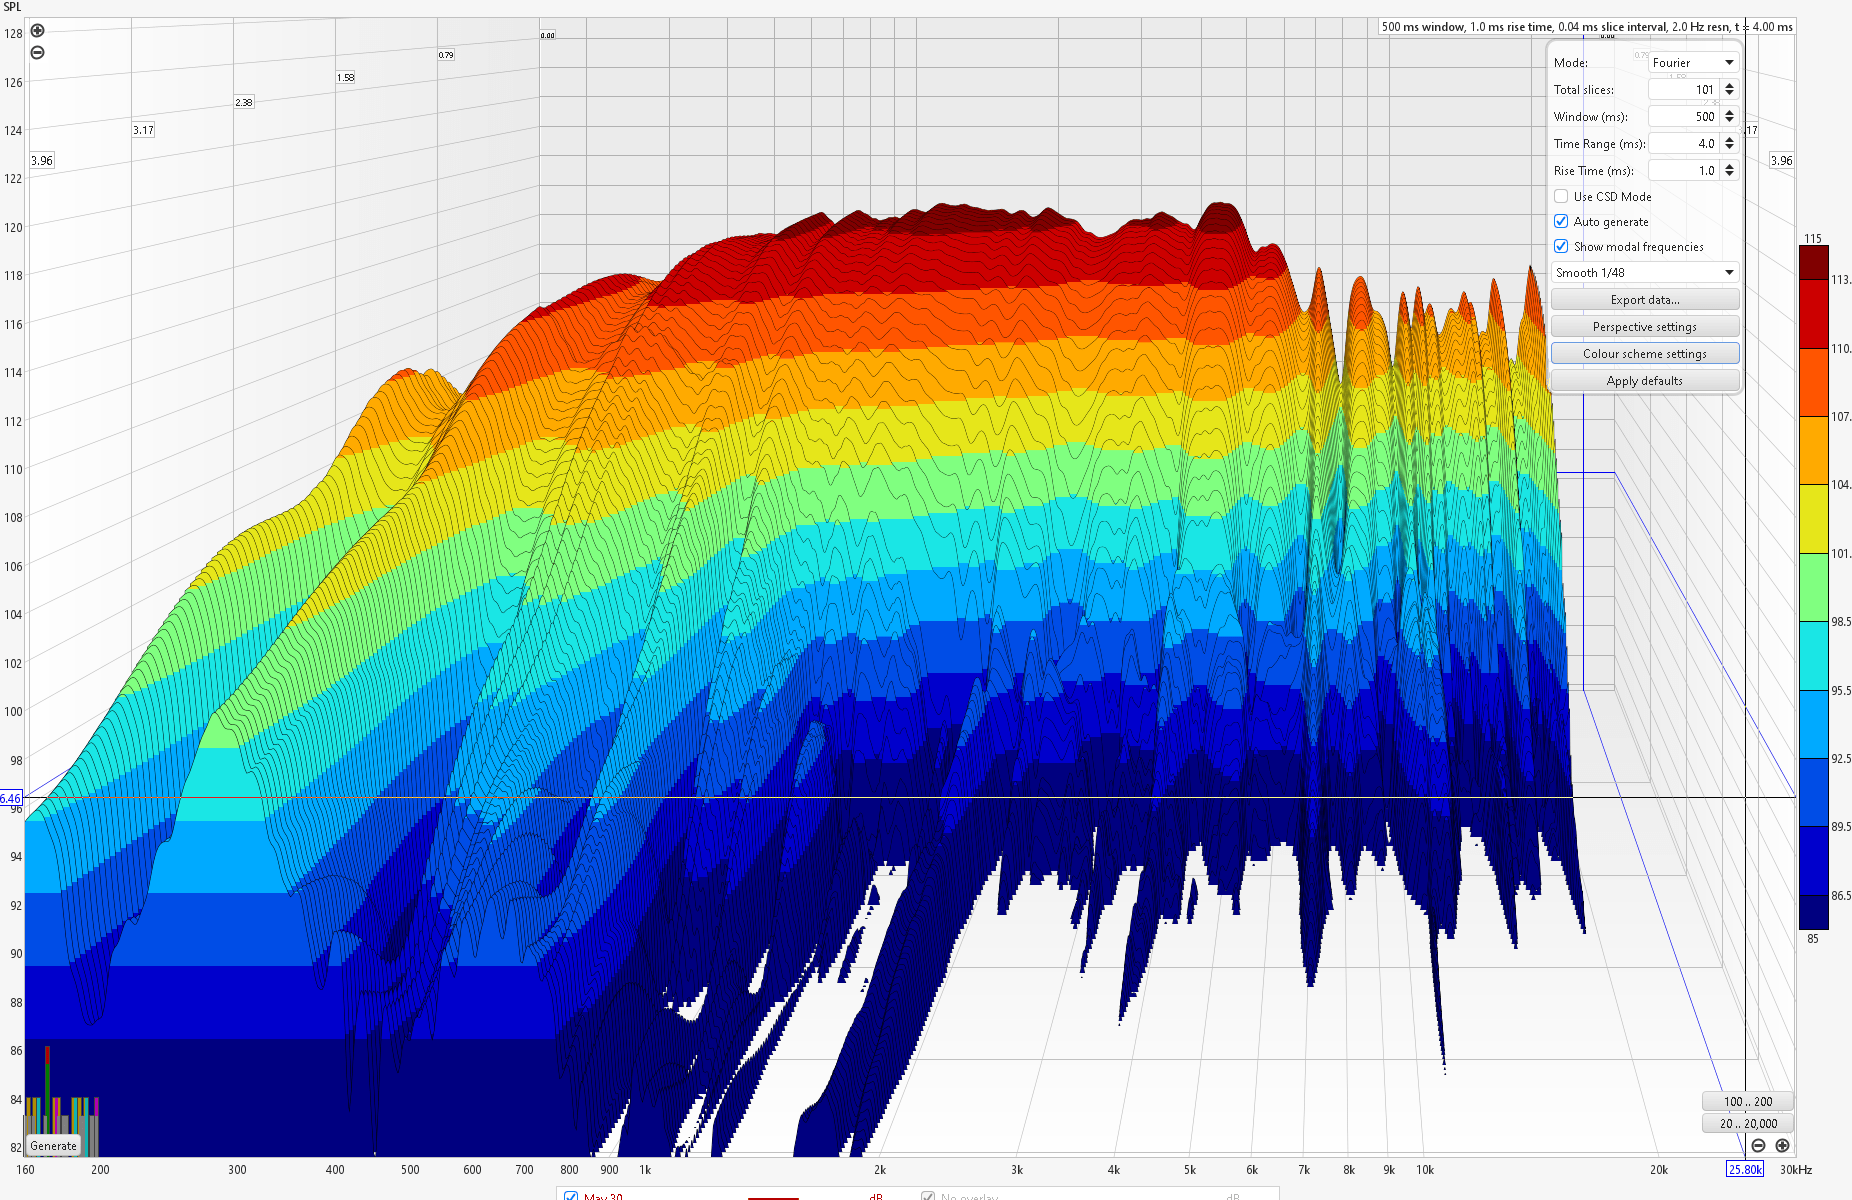The height and width of the screenshot is (1200, 1852).
Task: Decrease Total slices value
Action: point(1730,94)
